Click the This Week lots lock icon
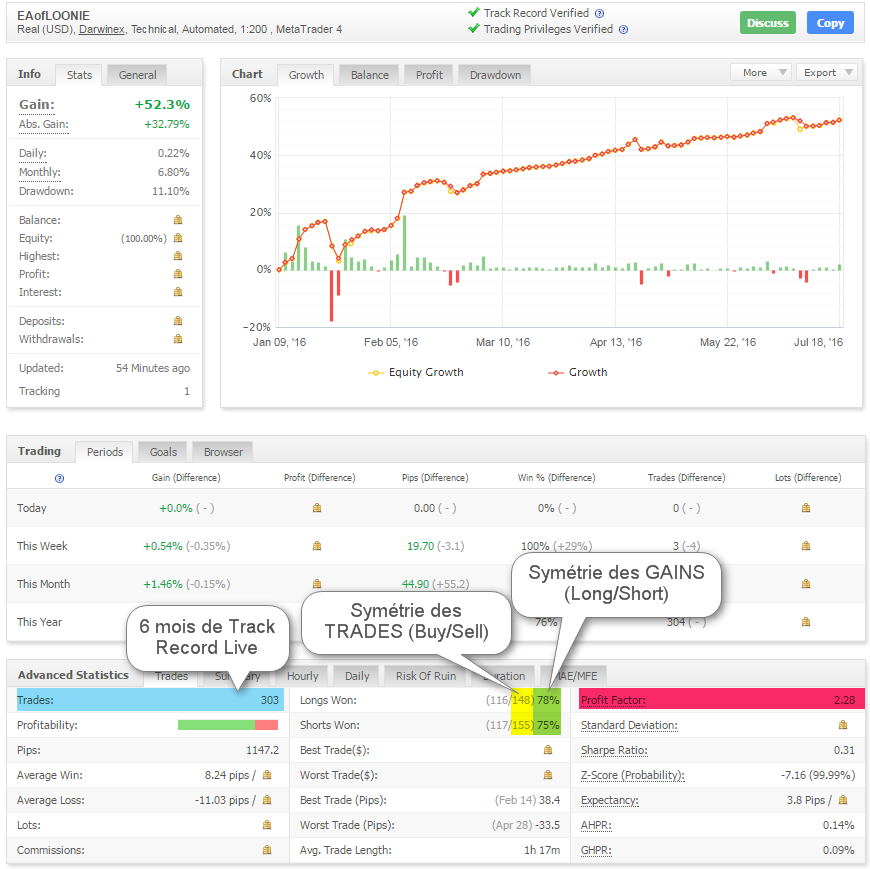The height and width of the screenshot is (869, 870). (x=806, y=546)
